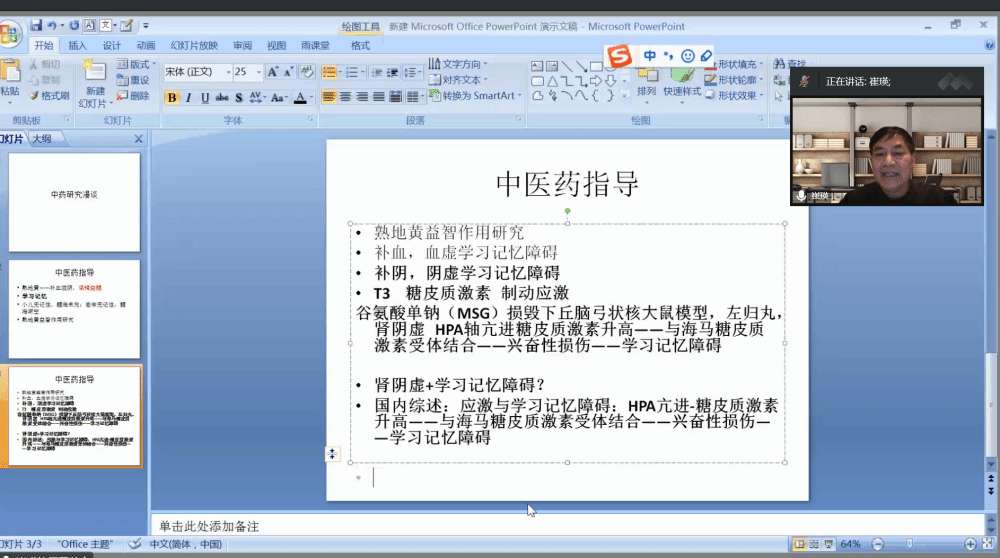Viewport: 1000px width, 558px height.
Task: Click the 形状轮廓 shape outline button
Action: [735, 80]
